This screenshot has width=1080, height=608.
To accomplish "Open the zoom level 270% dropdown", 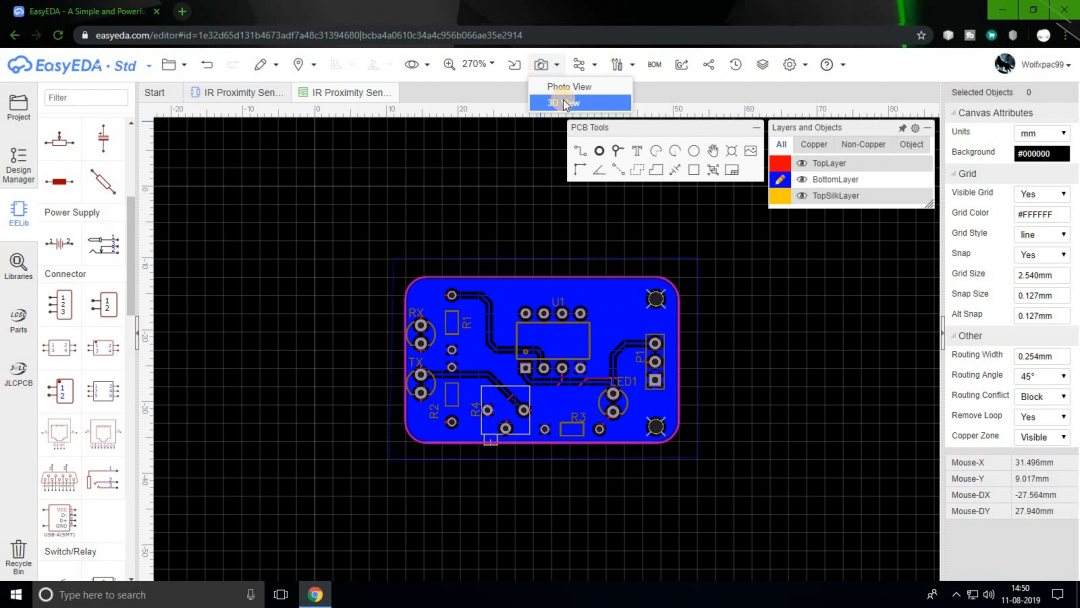I will (x=478, y=64).
